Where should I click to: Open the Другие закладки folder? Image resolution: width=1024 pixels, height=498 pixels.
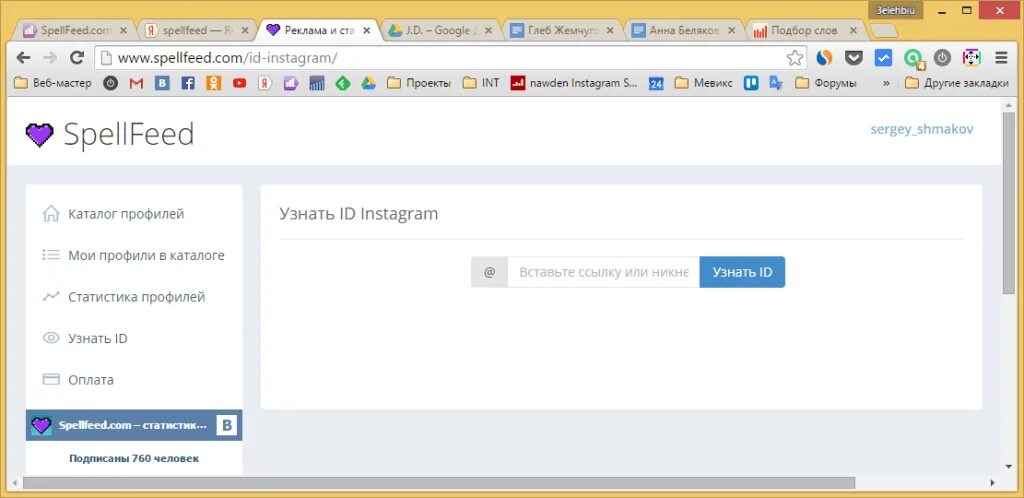[x=957, y=84]
